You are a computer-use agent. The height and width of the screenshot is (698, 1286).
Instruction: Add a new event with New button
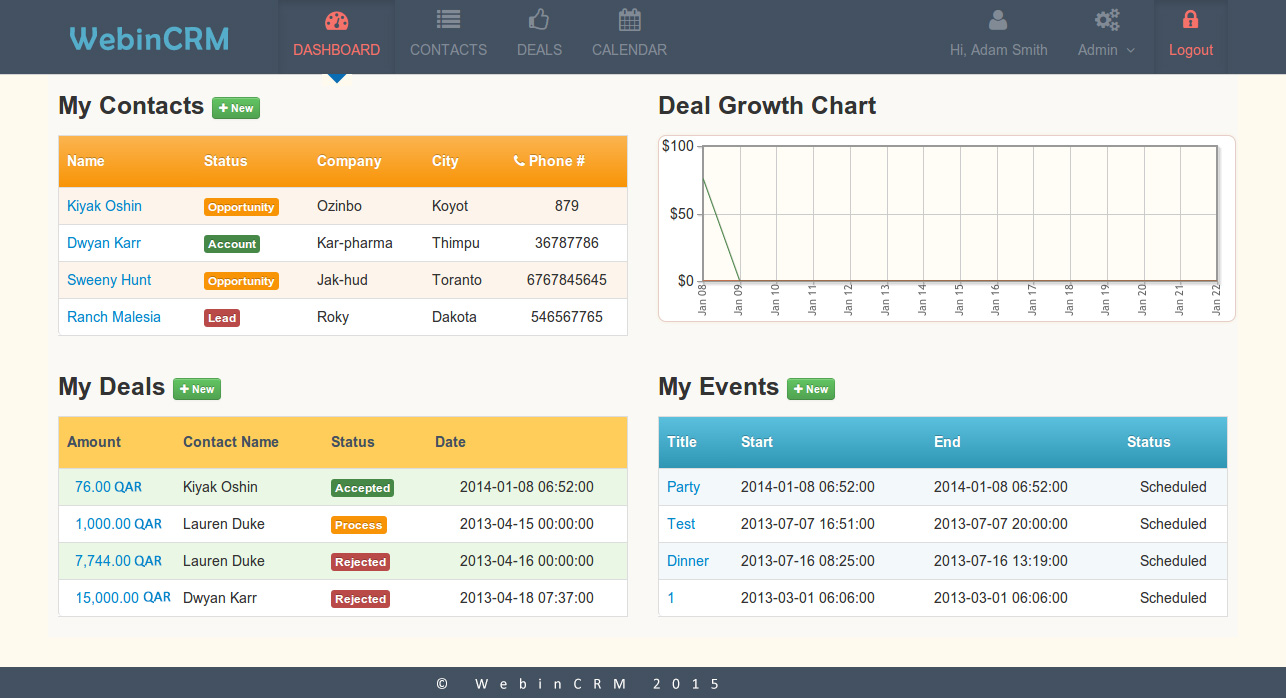coord(811,389)
